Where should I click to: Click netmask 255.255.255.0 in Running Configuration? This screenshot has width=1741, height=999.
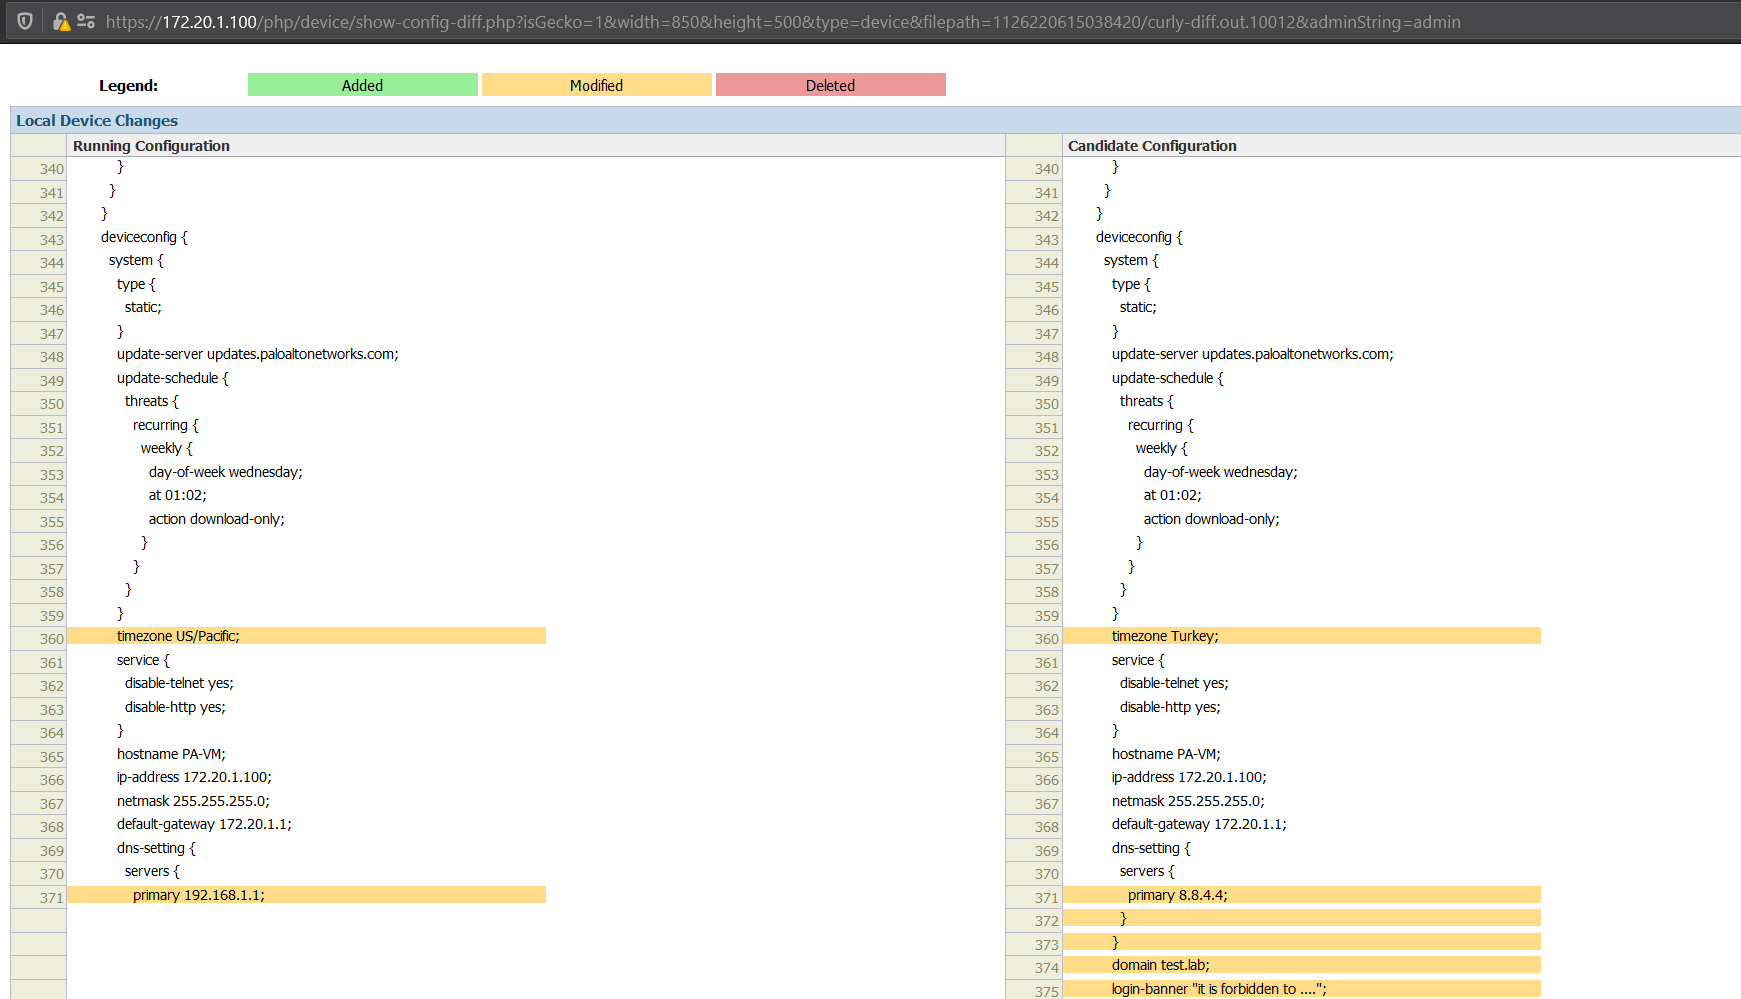(x=193, y=801)
